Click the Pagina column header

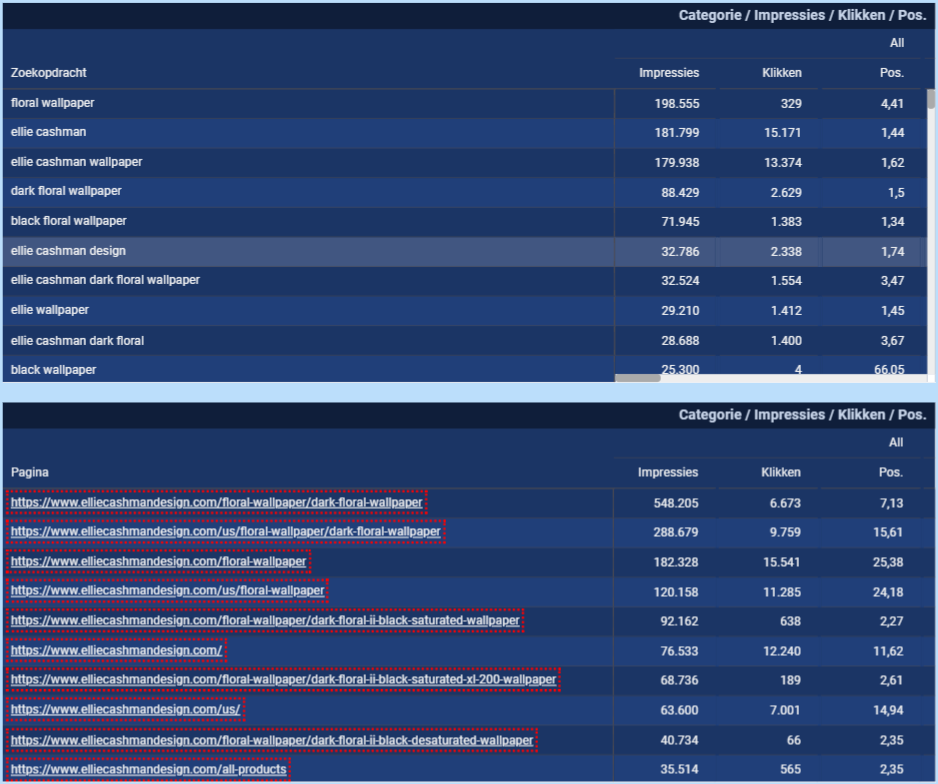point(30,472)
